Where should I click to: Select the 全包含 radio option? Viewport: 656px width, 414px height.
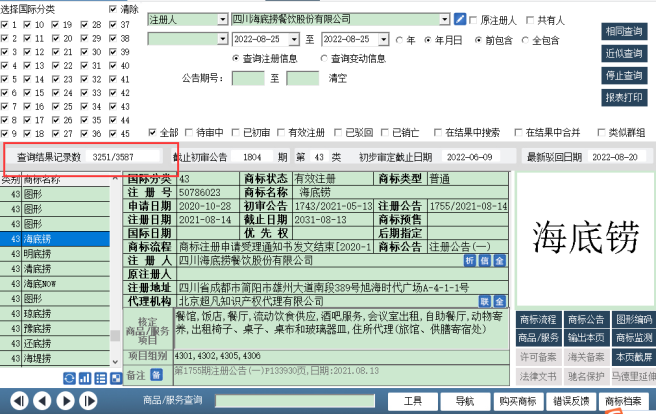tap(526, 40)
